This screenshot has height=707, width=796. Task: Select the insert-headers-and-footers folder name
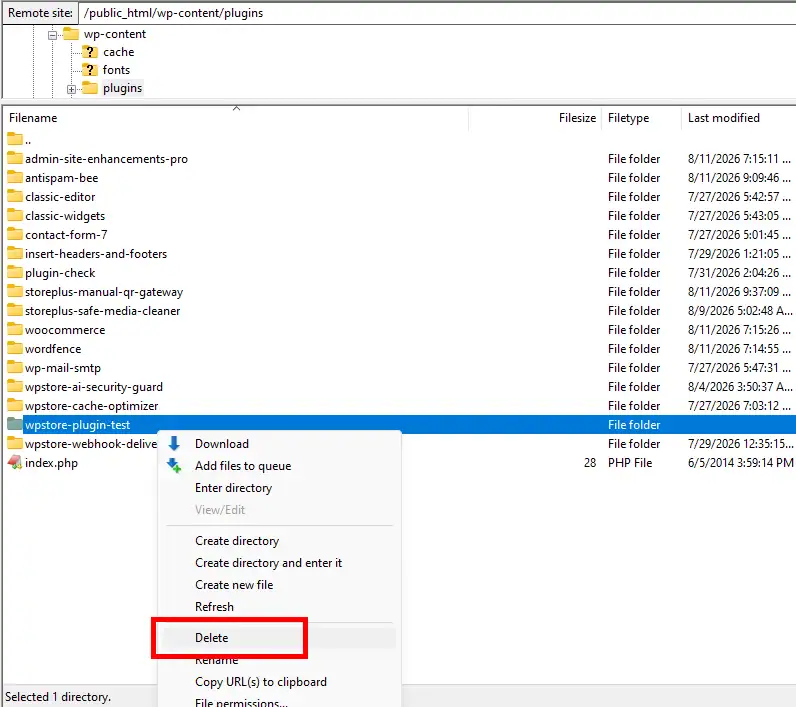tap(96, 253)
